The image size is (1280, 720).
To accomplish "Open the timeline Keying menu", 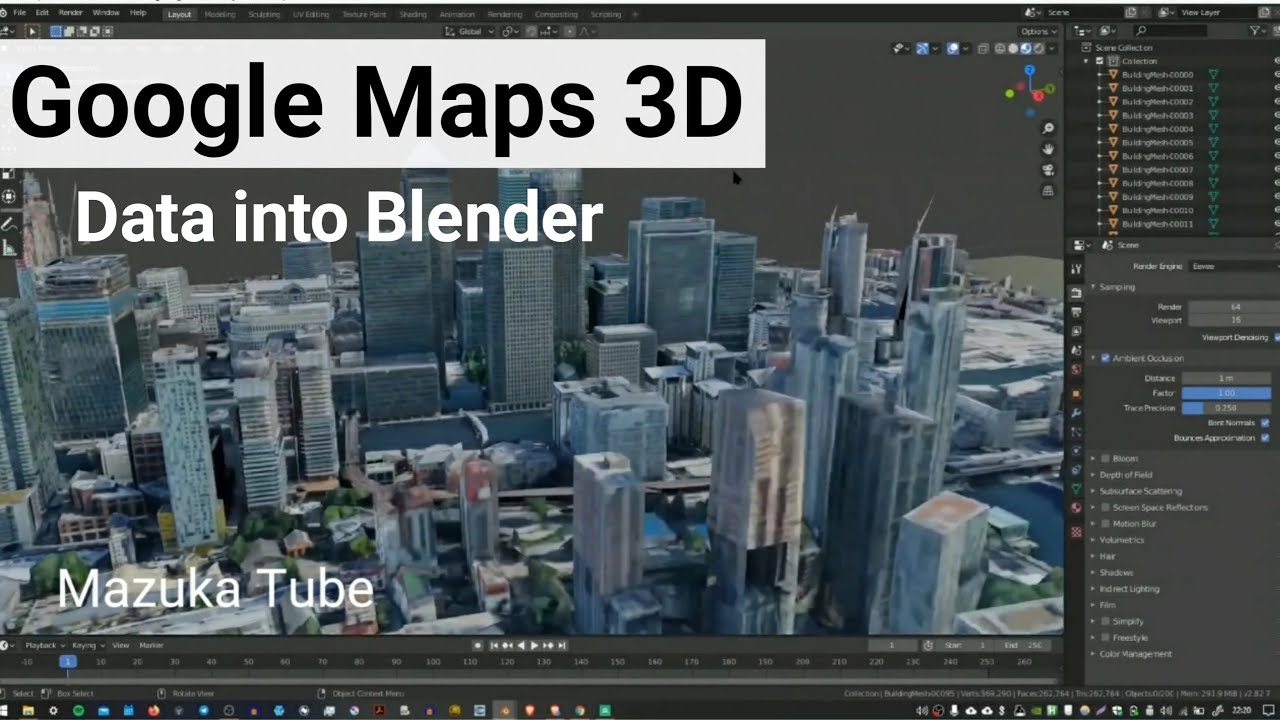I will (x=86, y=645).
